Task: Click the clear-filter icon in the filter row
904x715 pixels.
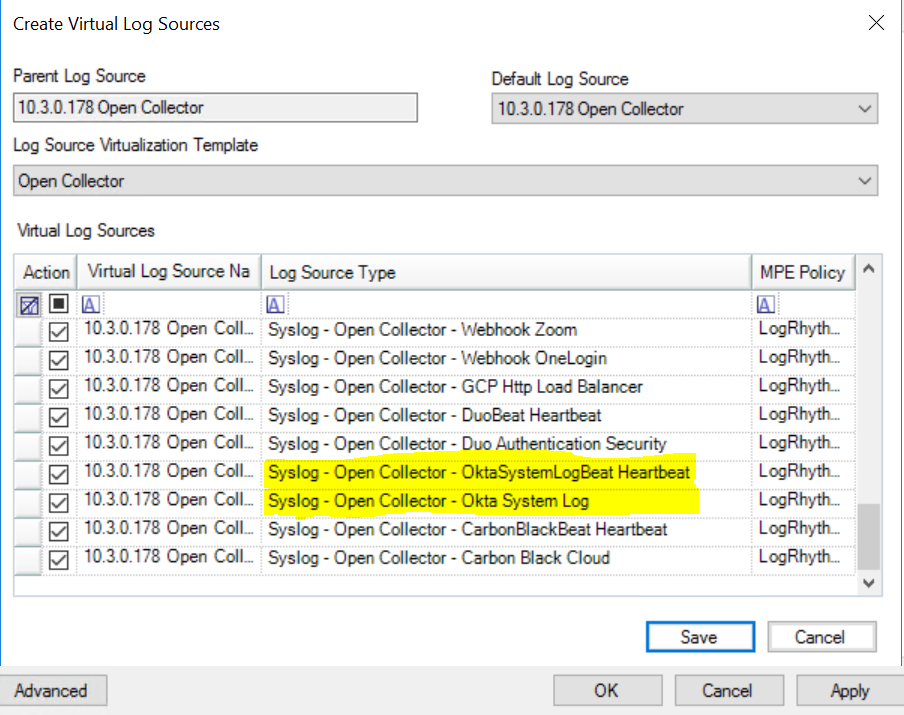Action: [x=29, y=304]
